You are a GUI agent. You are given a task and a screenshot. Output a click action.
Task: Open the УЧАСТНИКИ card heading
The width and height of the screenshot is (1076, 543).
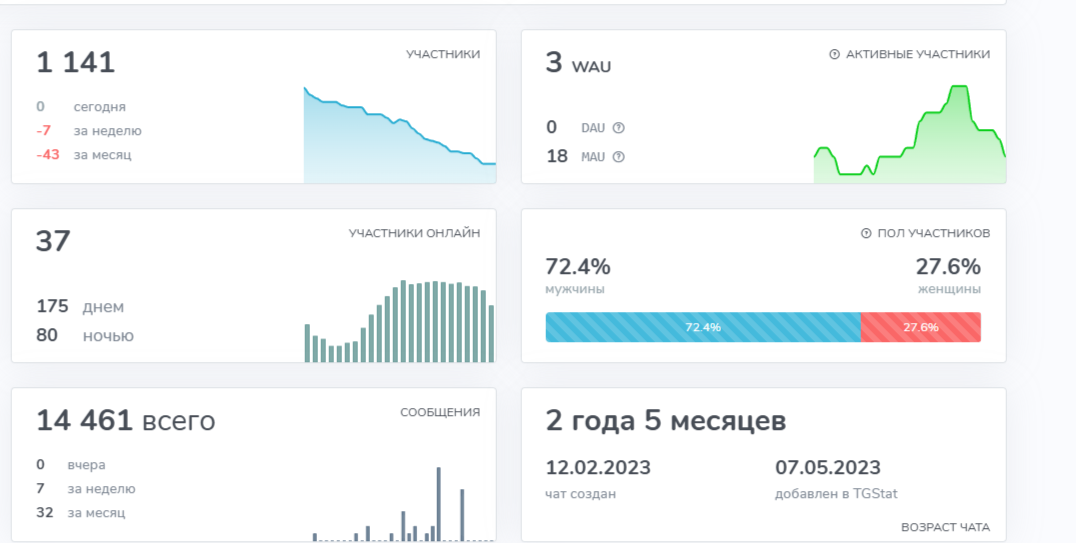point(443,54)
